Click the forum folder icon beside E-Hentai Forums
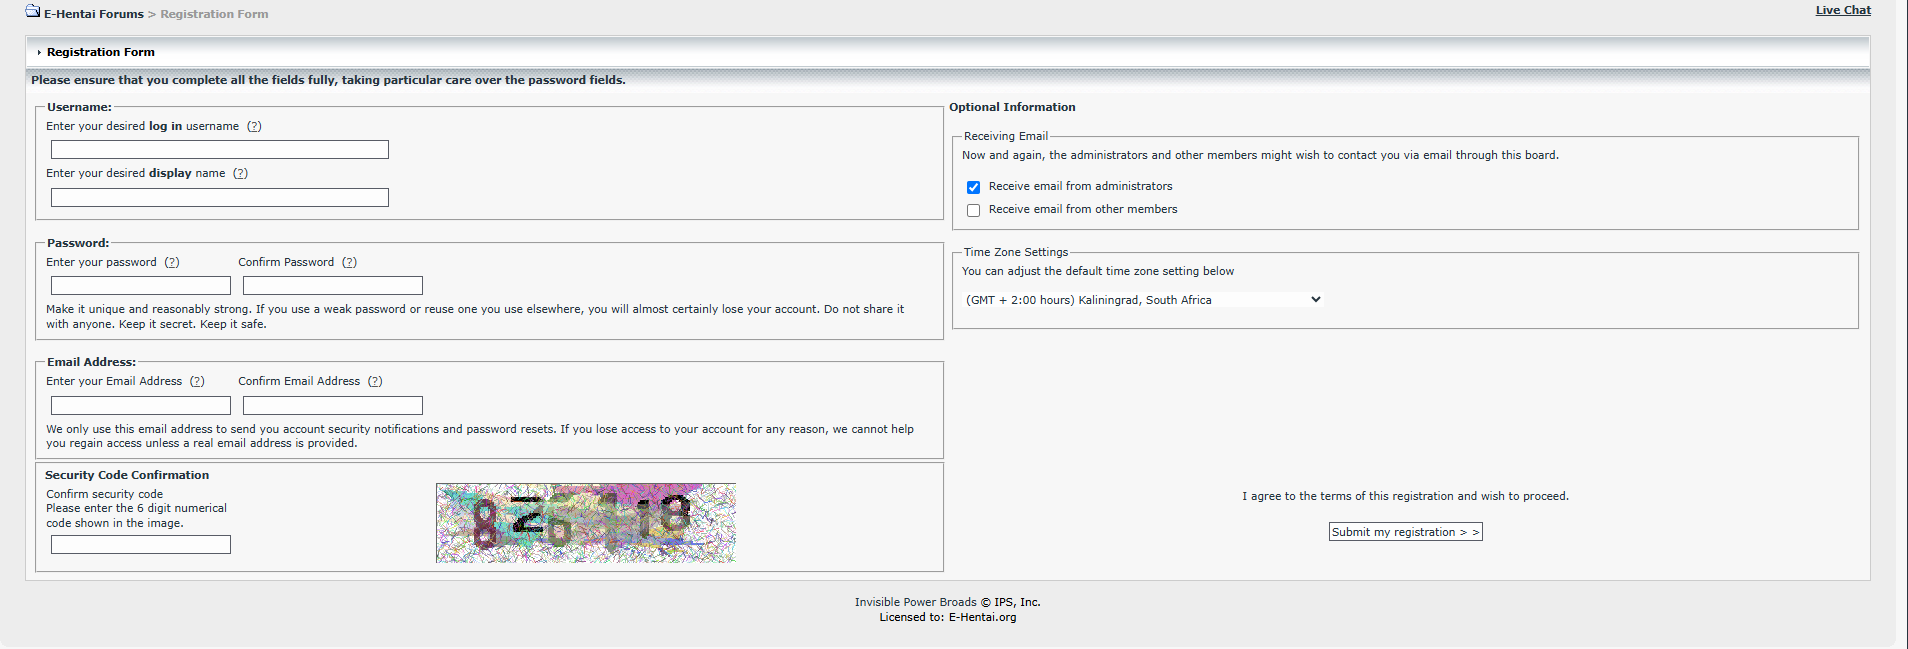This screenshot has height=649, width=1908. 33,12
